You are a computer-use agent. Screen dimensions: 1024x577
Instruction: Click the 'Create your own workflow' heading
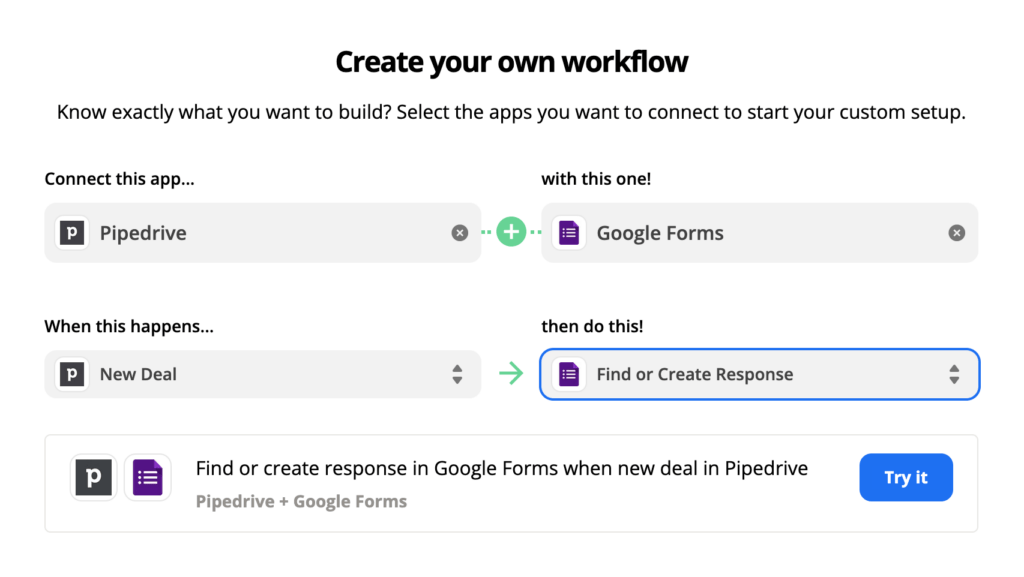pos(511,62)
